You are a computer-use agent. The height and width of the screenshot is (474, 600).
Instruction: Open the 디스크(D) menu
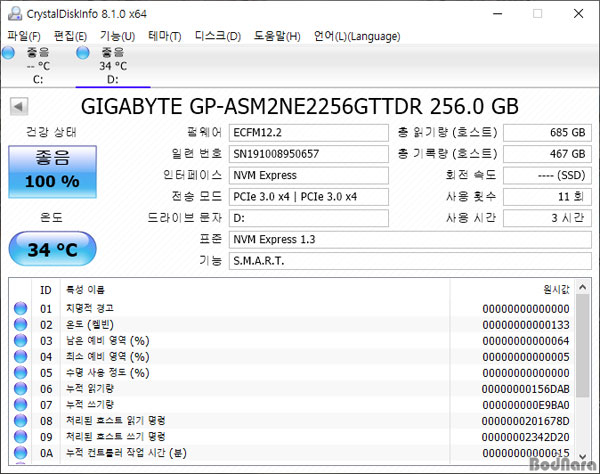(217, 37)
